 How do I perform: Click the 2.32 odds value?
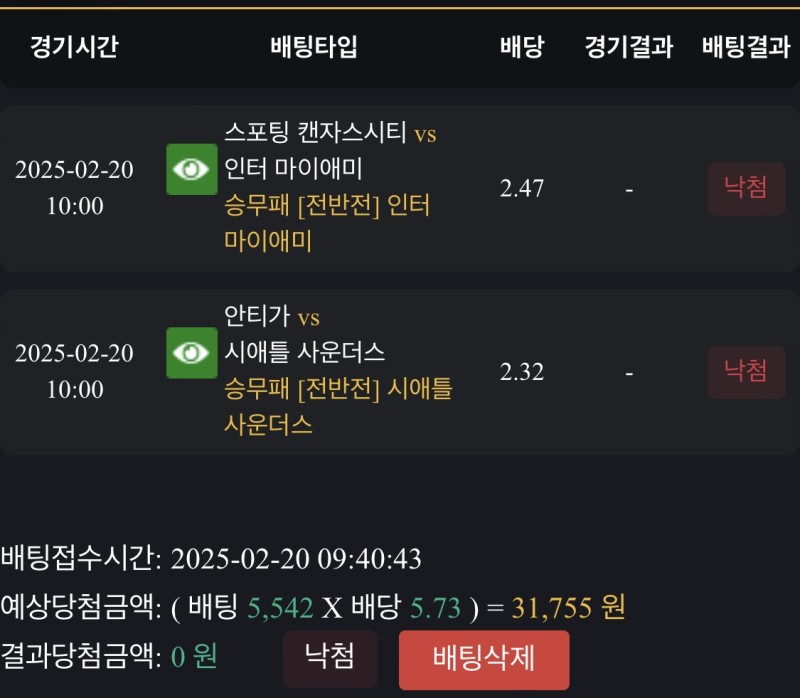tap(521, 372)
